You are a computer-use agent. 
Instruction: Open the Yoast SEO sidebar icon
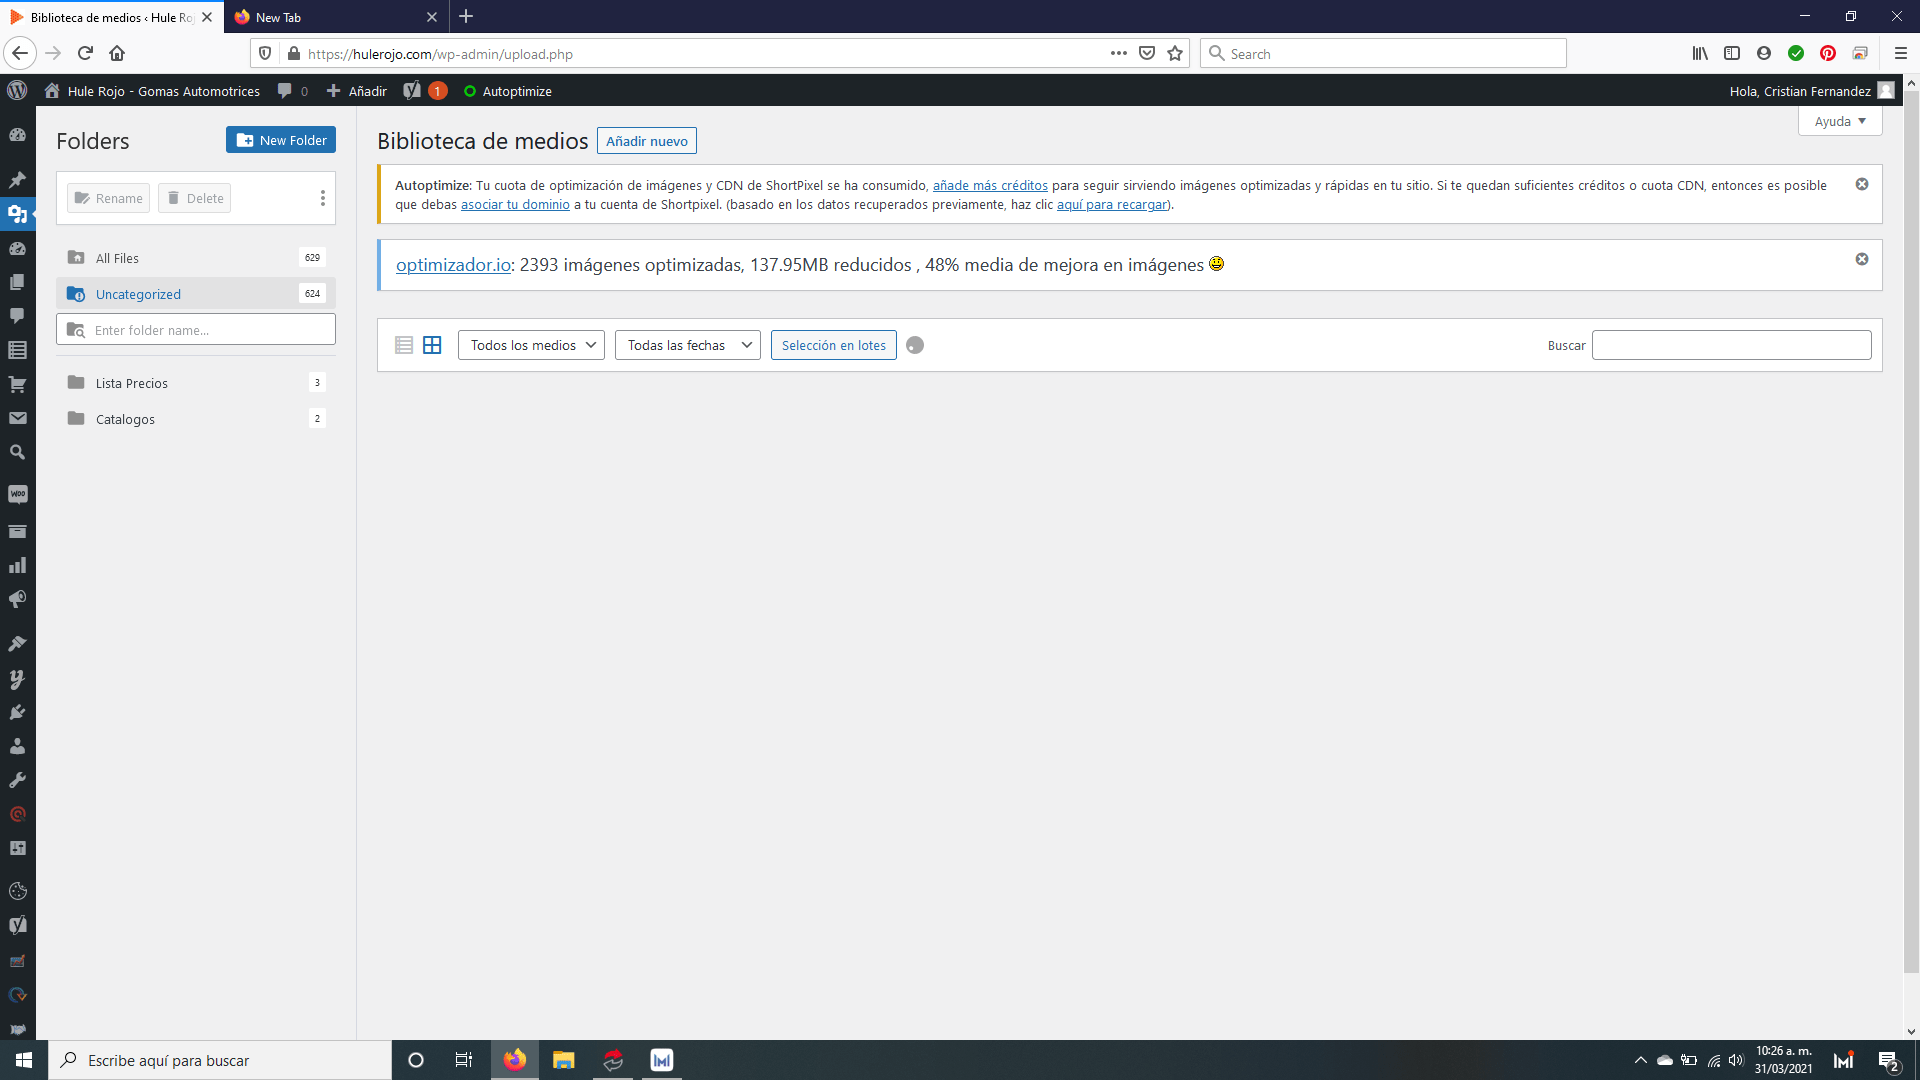[17, 925]
